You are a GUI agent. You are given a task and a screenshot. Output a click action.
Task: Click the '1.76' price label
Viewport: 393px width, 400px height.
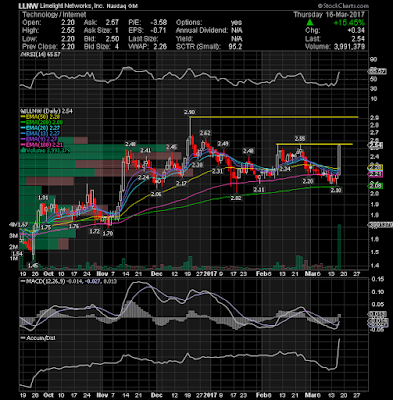pos(73,226)
